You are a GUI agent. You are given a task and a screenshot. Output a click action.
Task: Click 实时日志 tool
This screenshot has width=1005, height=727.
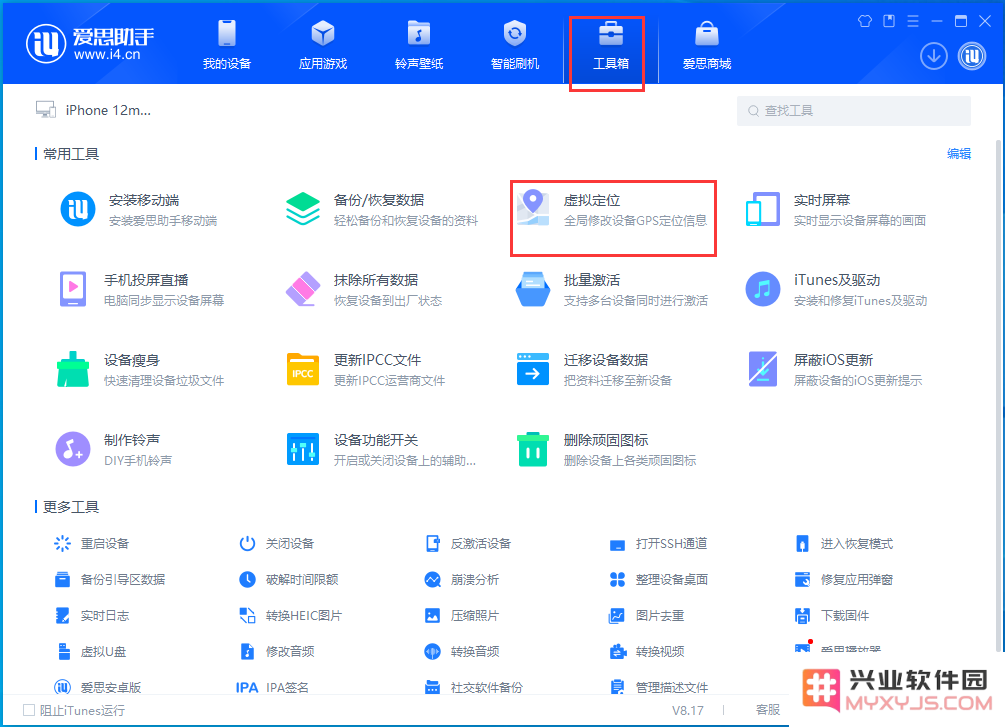point(92,615)
